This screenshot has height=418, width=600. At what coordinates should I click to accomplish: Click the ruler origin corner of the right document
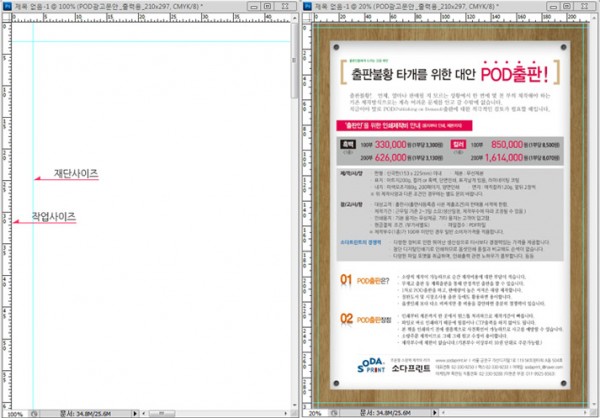click(306, 18)
